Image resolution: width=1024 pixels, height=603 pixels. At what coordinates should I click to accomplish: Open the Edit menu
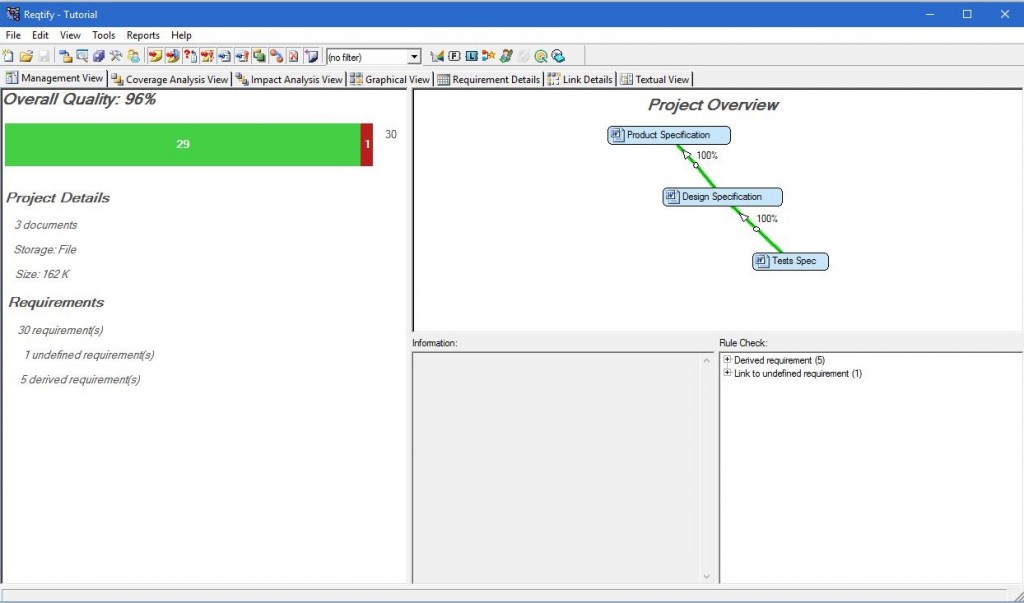coord(40,35)
